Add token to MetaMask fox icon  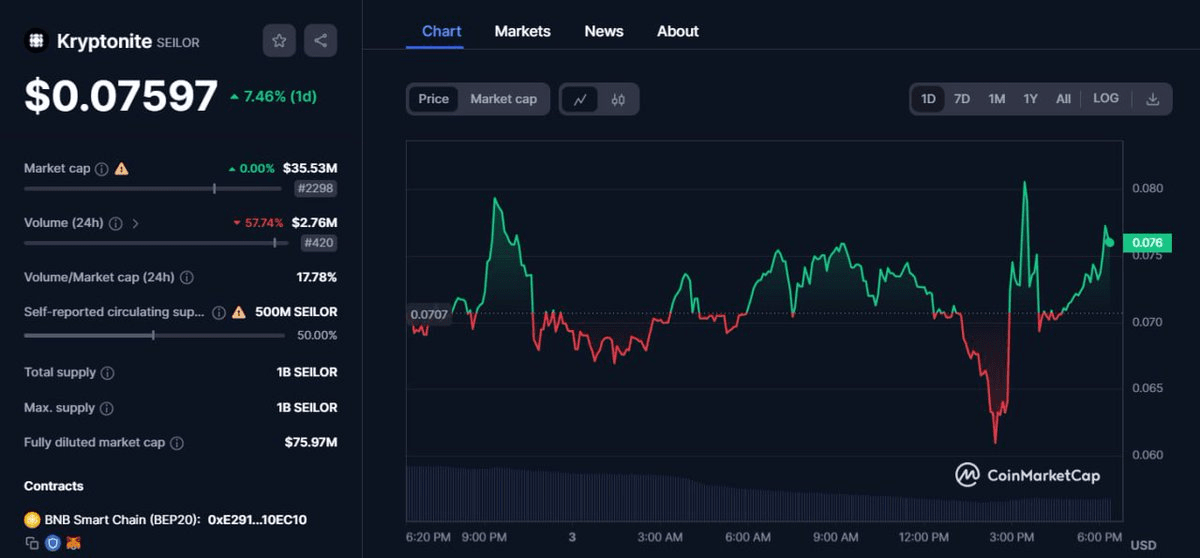pos(73,542)
